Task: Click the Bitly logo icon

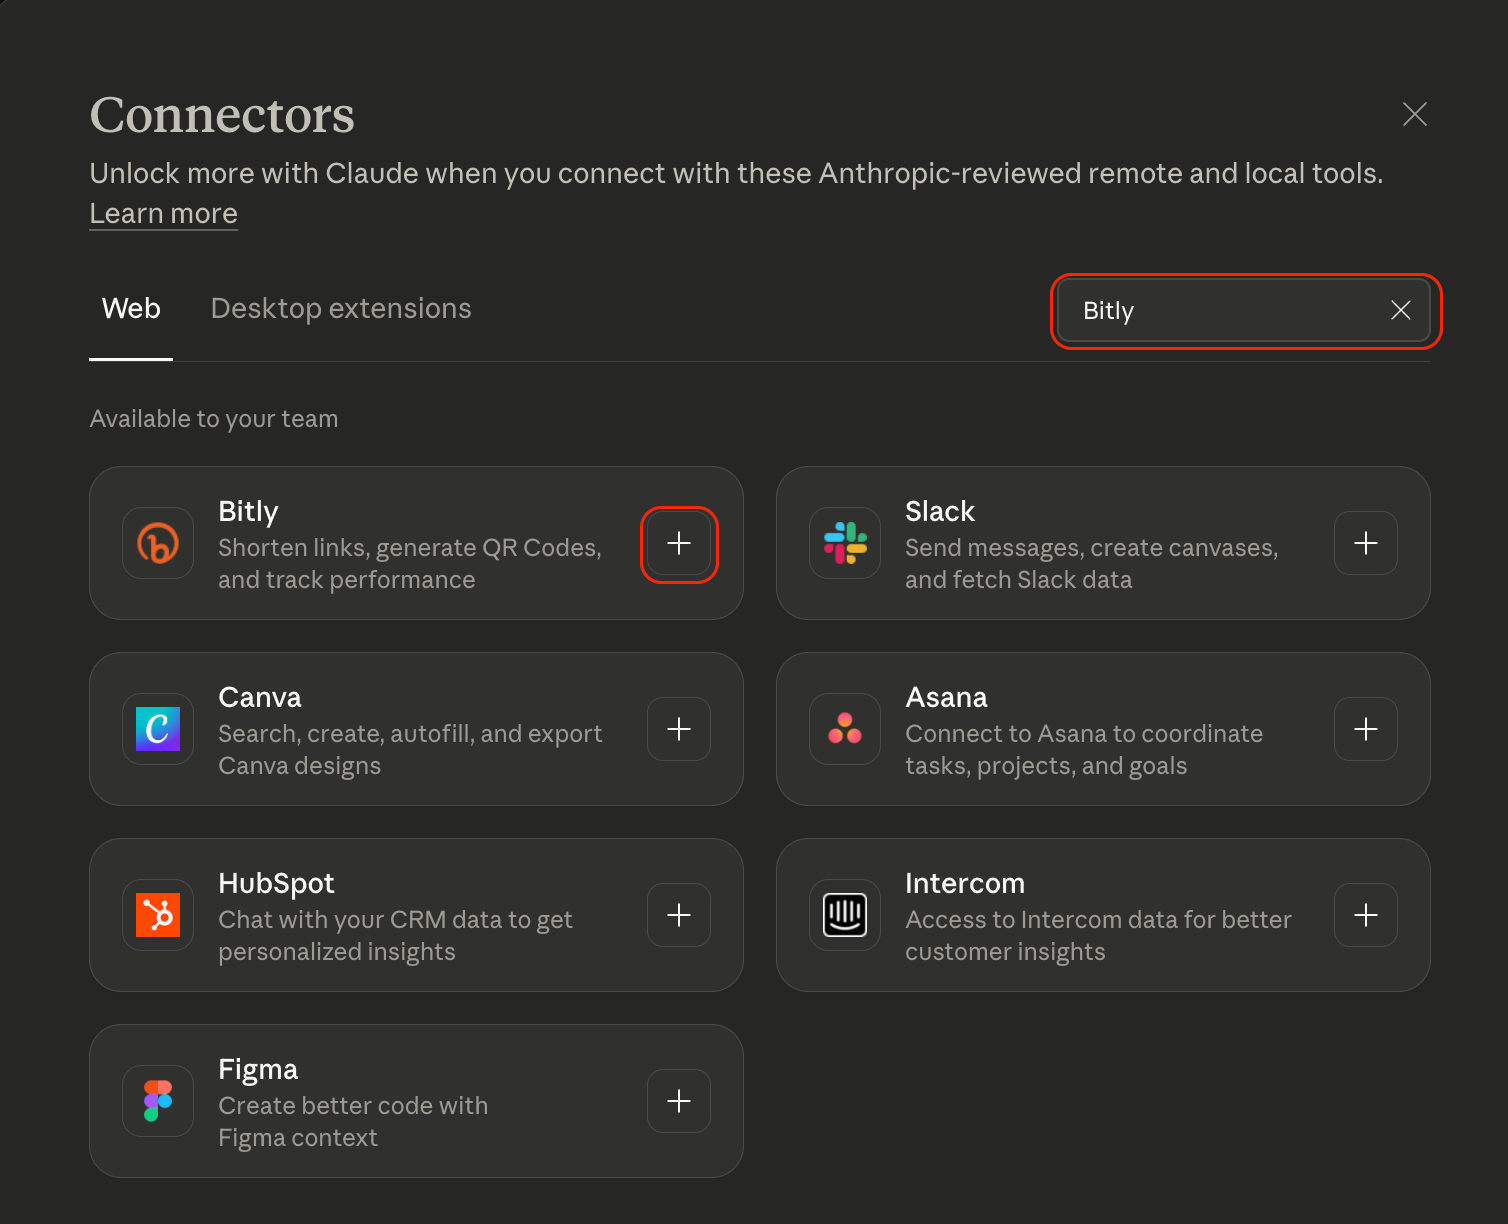Action: (158, 543)
